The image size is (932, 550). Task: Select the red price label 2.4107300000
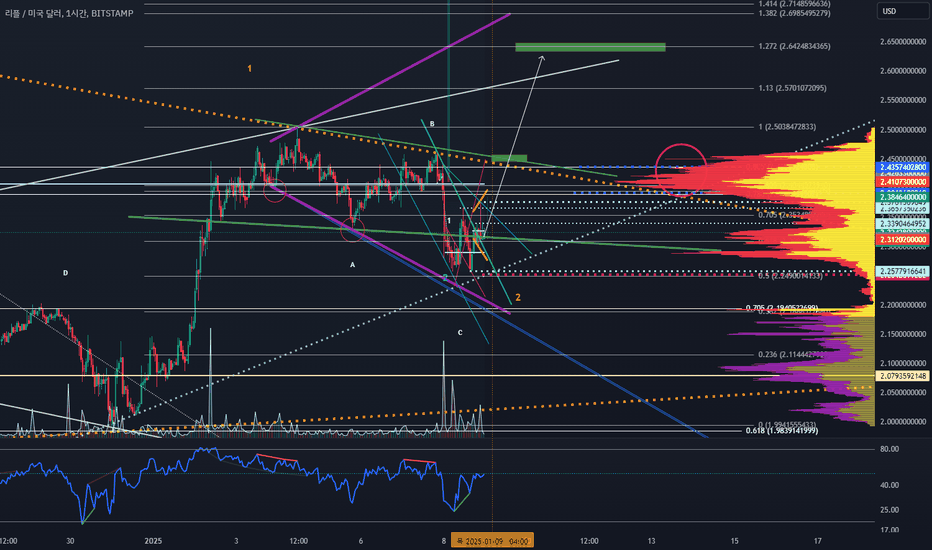pyautogui.click(x=903, y=182)
